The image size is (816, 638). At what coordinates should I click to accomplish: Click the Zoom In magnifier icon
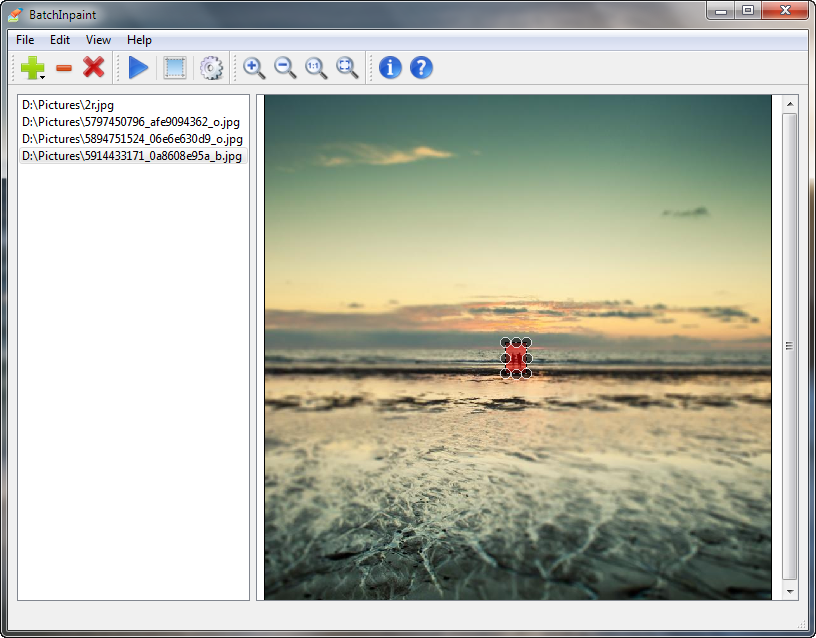tap(254, 68)
